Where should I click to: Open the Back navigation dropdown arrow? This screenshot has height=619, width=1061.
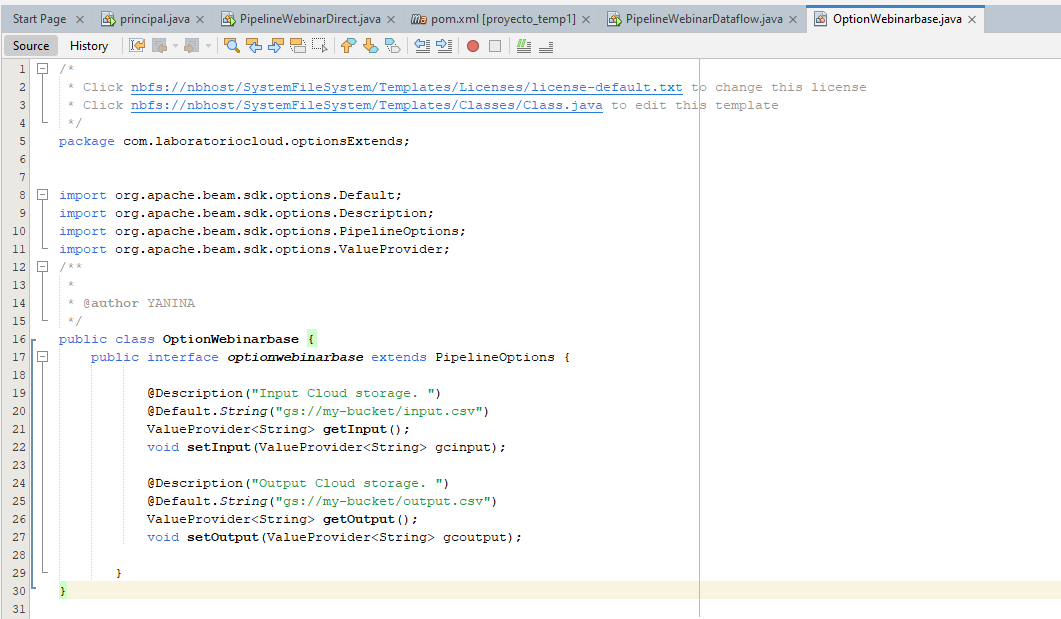pos(177,46)
